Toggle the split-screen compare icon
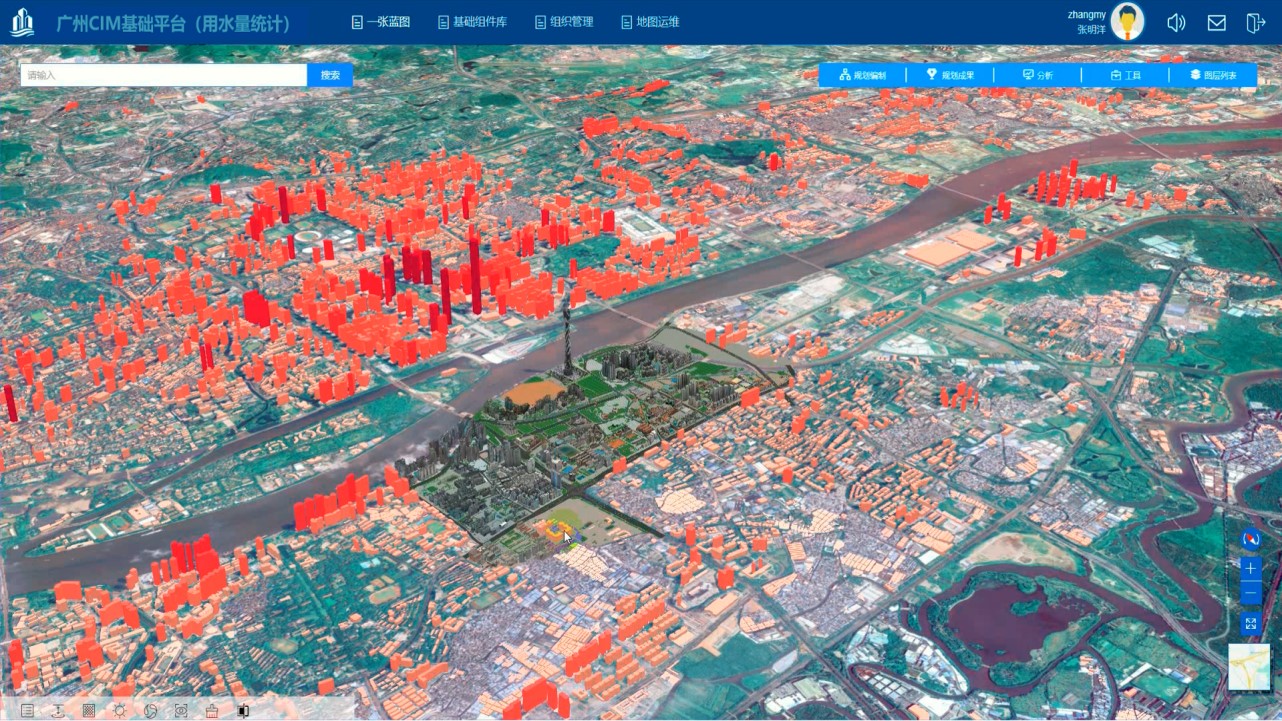The image size is (1282, 721). click(x=242, y=711)
